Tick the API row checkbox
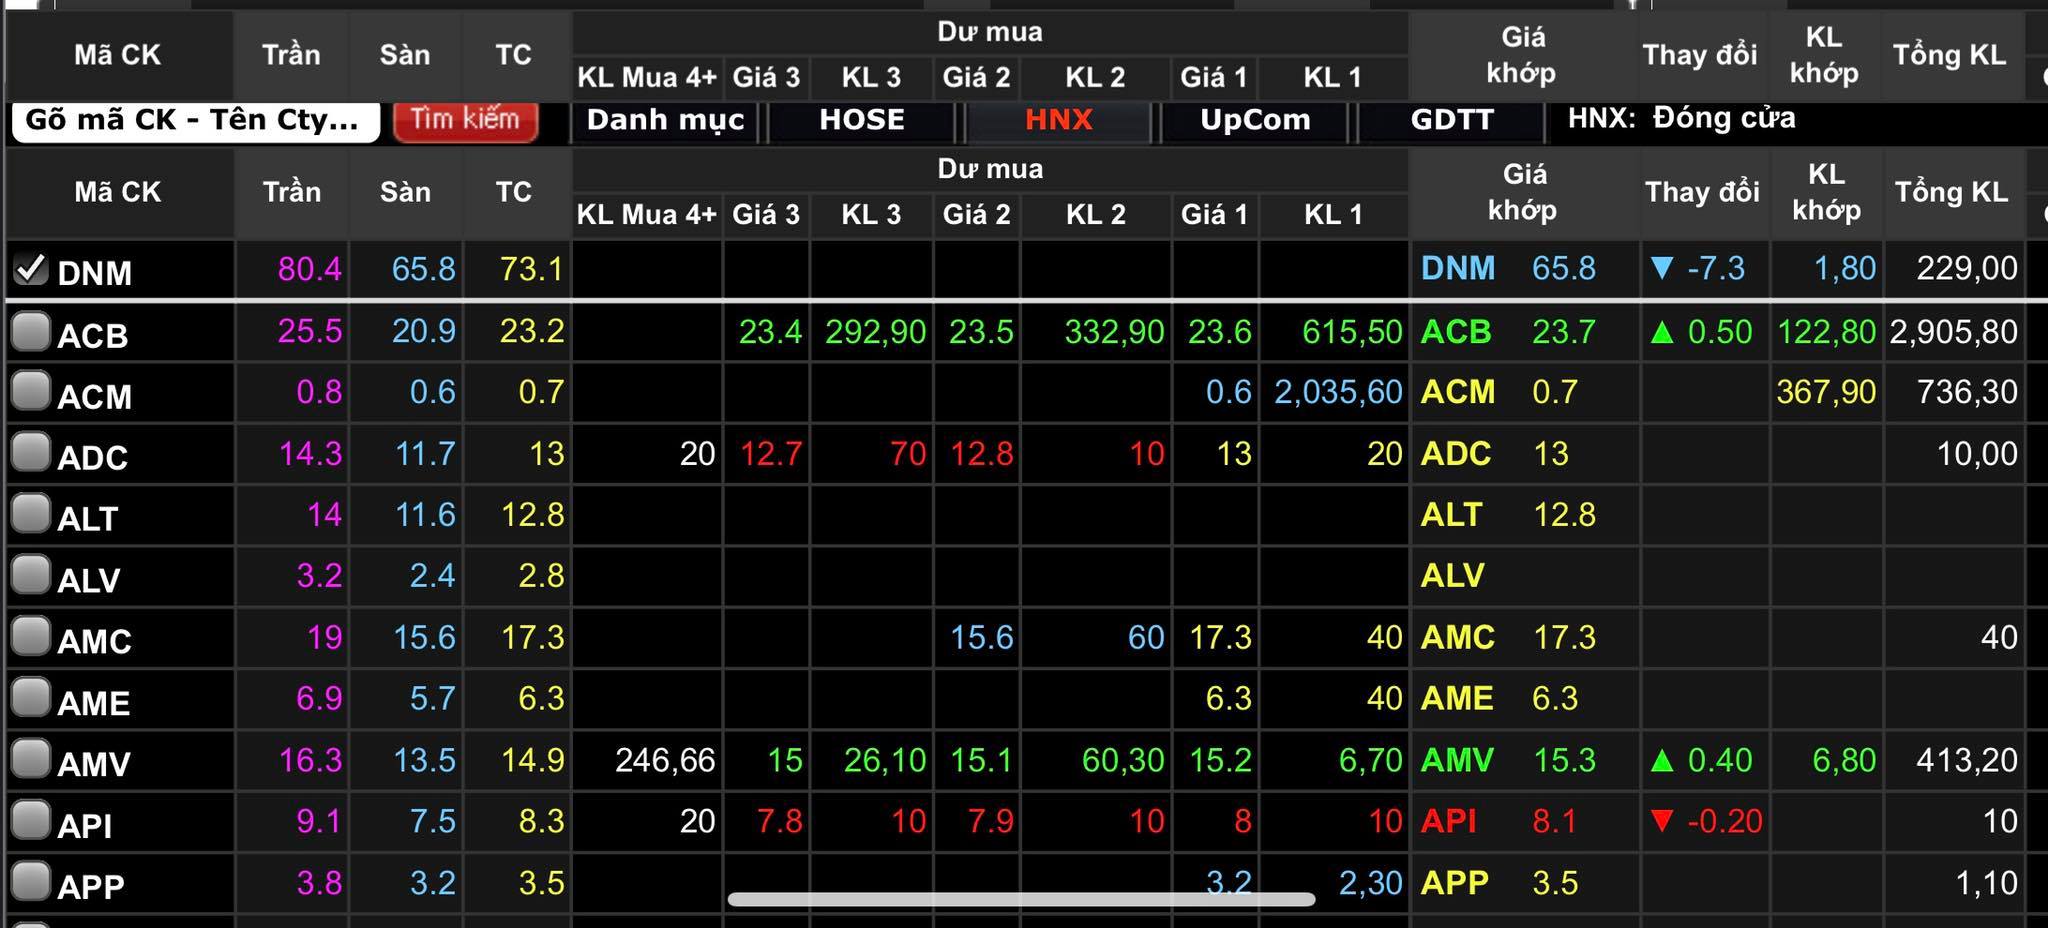 coord(31,821)
